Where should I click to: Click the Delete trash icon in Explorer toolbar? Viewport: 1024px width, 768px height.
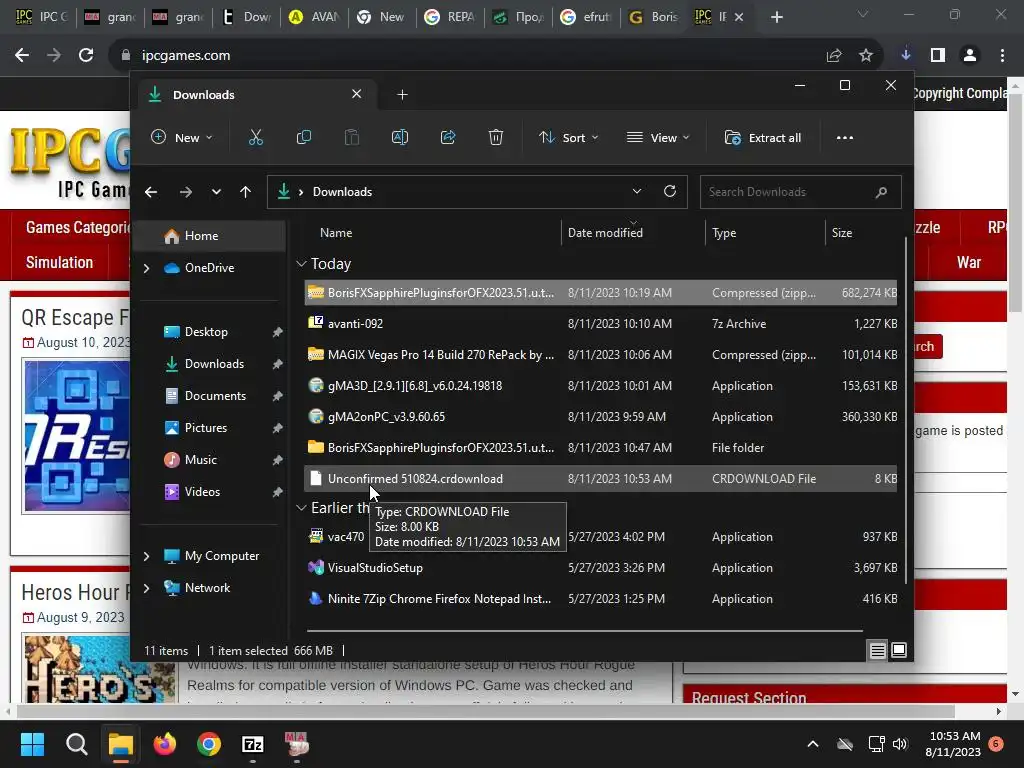[496, 137]
